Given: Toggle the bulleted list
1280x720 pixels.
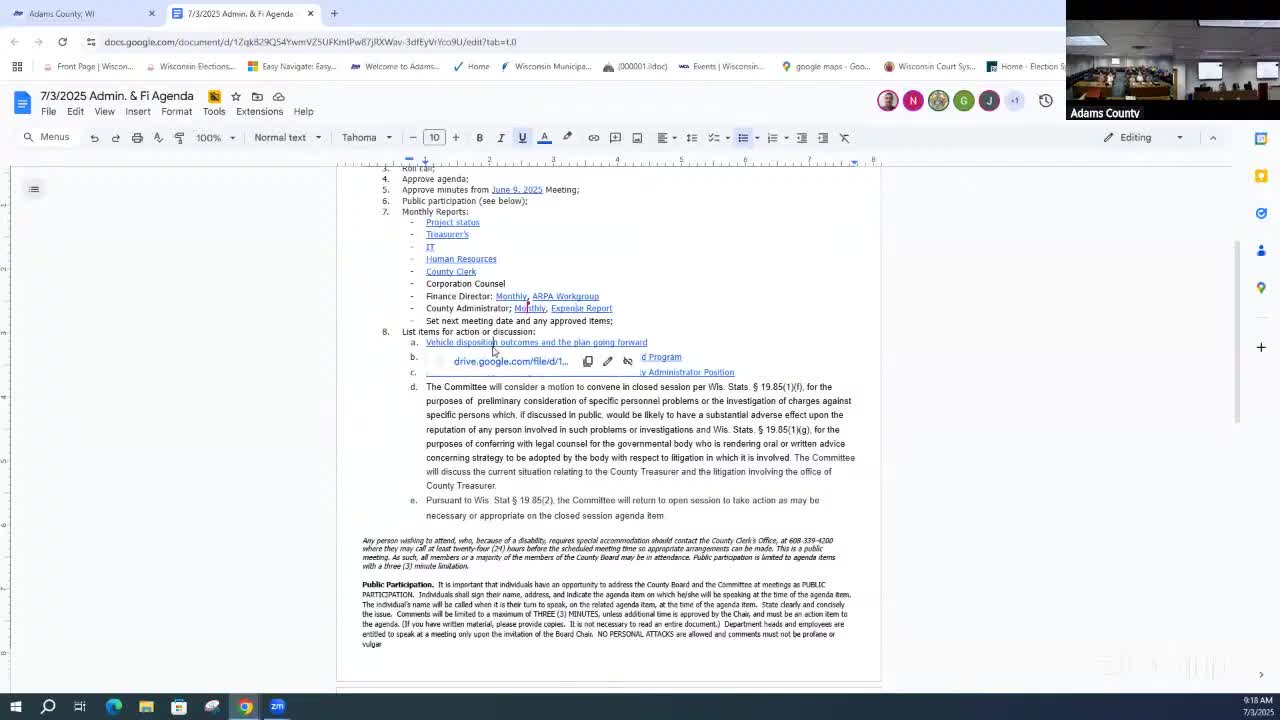Looking at the screenshot, I should pyautogui.click(x=742, y=138).
